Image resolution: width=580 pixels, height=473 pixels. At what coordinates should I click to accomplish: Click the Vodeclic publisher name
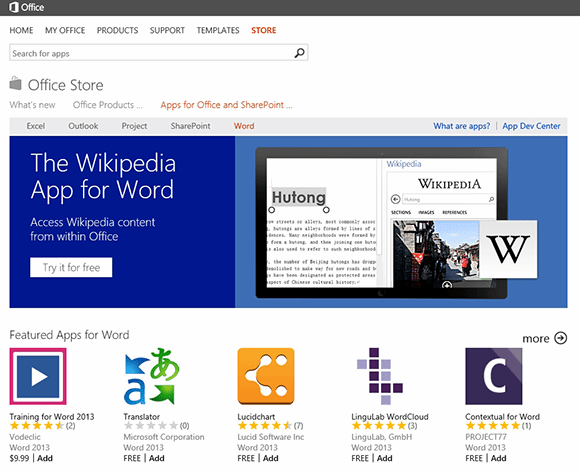pos(25,437)
